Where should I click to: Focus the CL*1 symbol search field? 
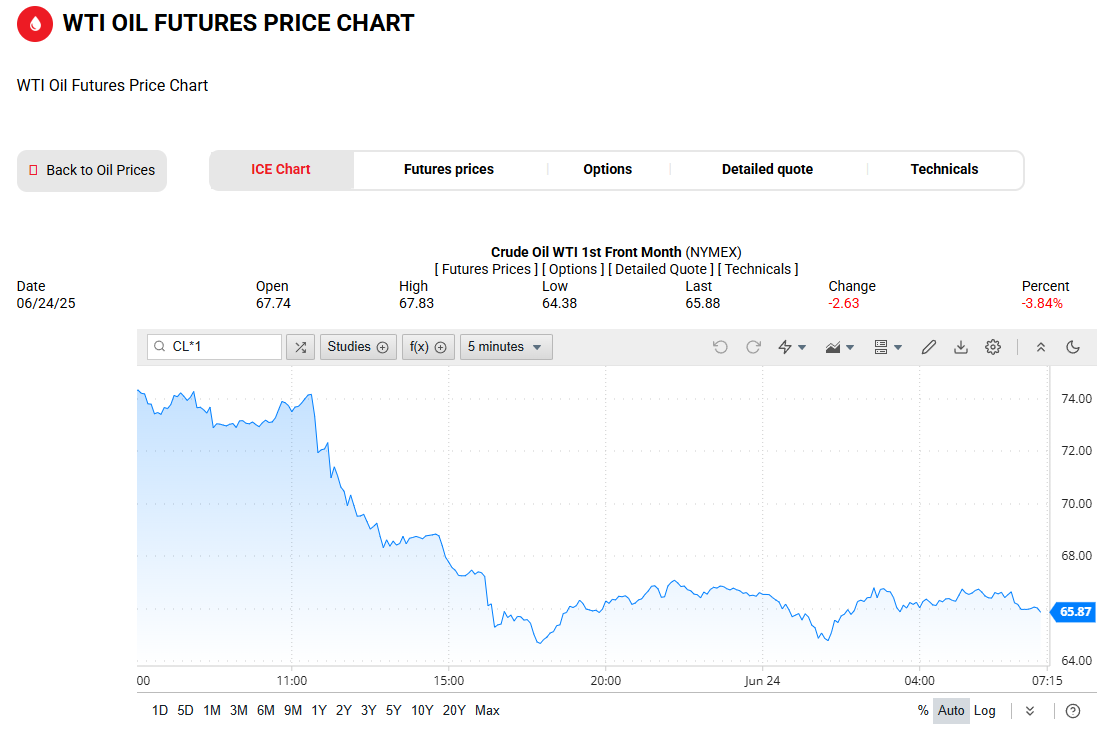click(x=214, y=347)
